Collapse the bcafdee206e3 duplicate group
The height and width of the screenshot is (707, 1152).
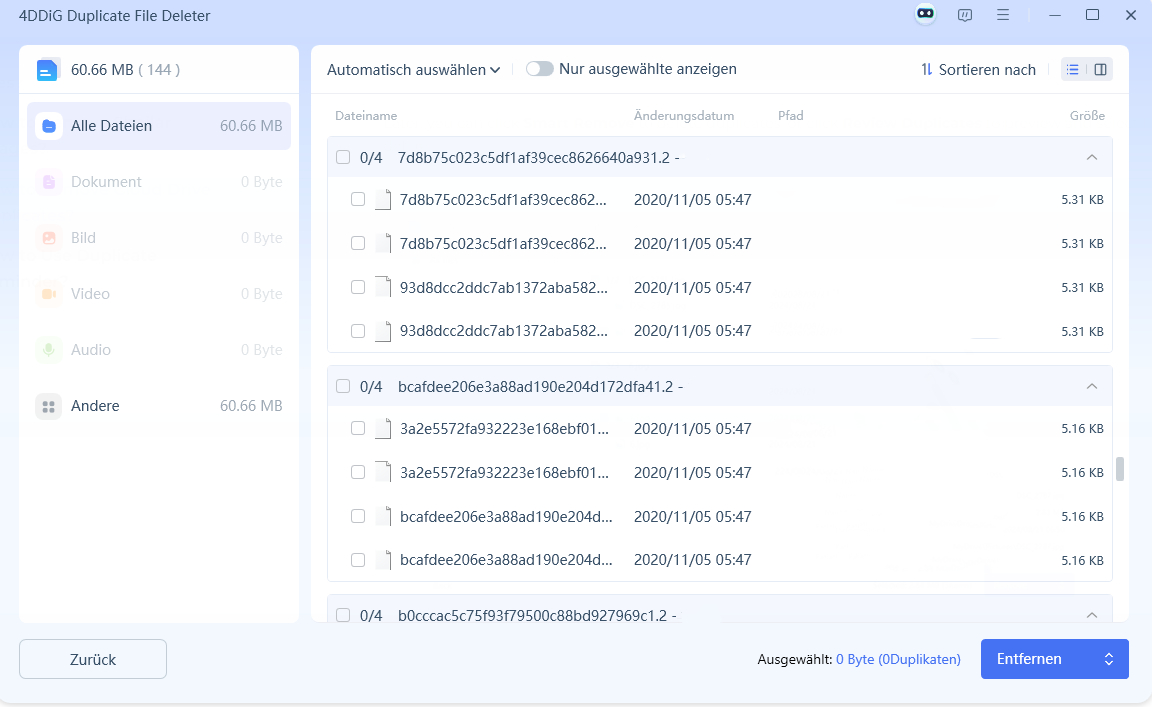point(1092,386)
